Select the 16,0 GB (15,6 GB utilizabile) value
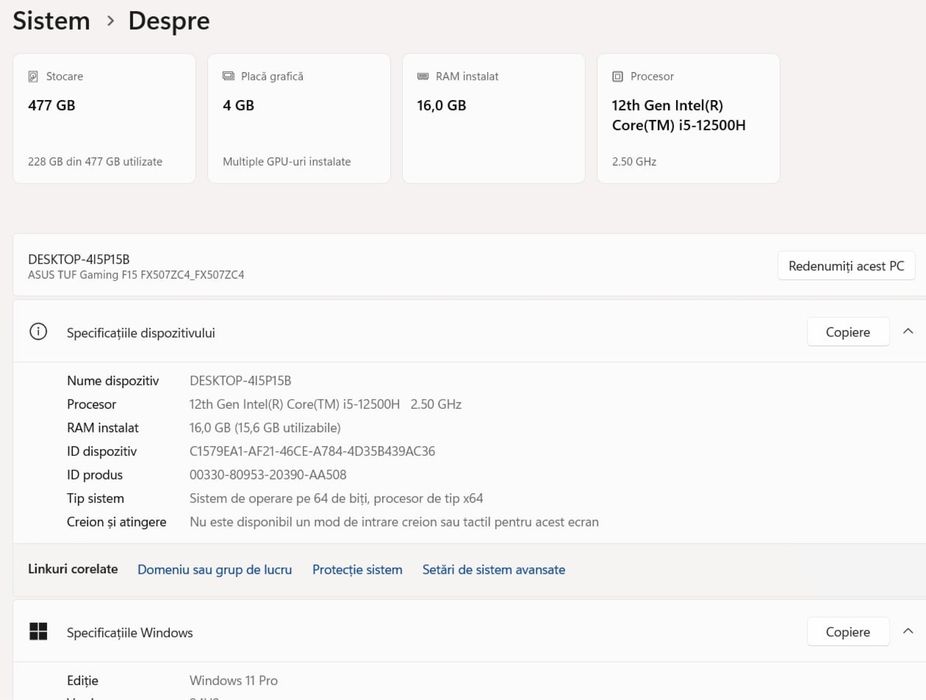926x700 pixels. tap(265, 428)
